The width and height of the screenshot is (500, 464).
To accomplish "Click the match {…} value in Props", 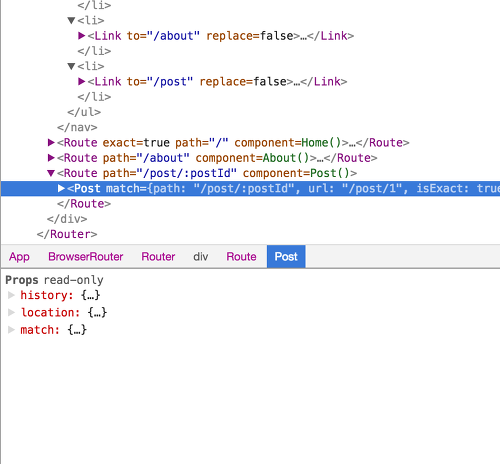I will [x=77, y=330].
